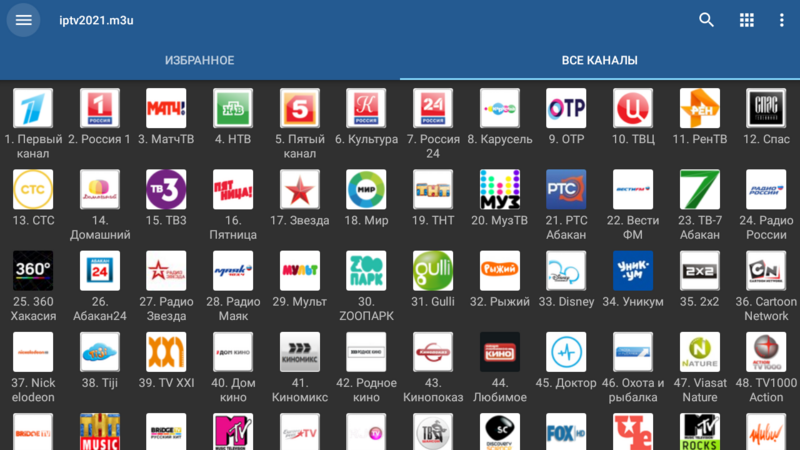Viewport: 800px width, 450px height.
Task: Select the ТВЦ channel icon
Action: click(633, 108)
